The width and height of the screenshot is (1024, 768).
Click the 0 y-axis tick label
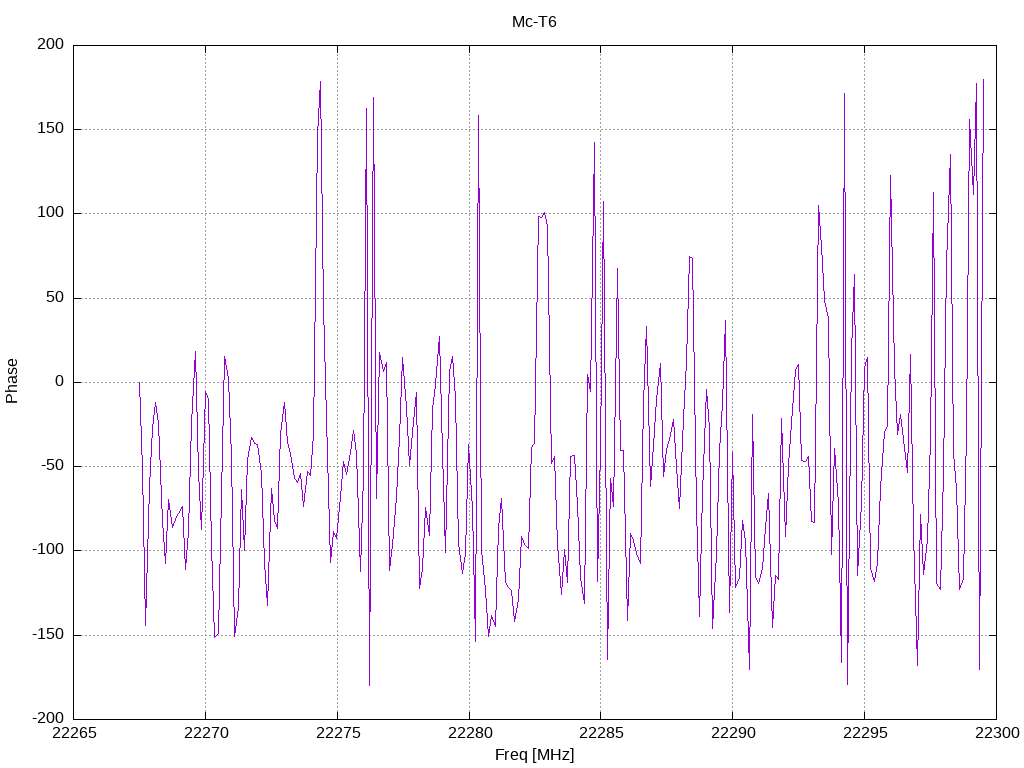tap(60, 382)
